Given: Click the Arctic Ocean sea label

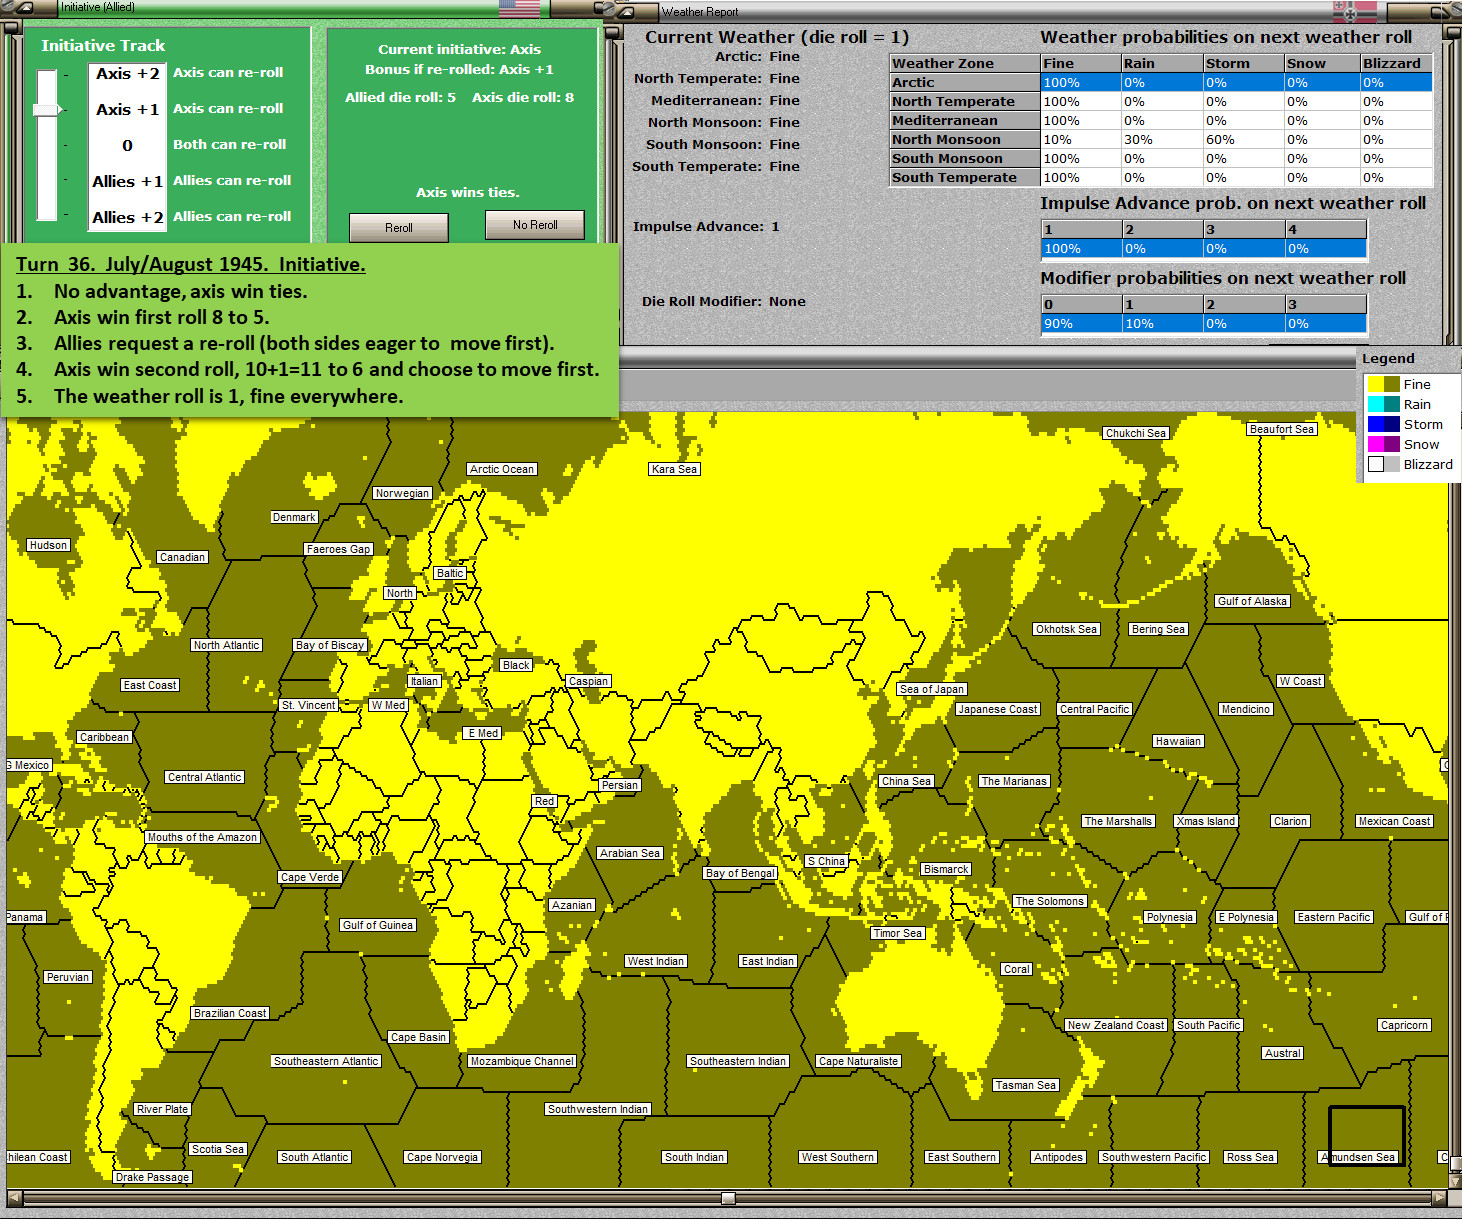Looking at the screenshot, I should 502,469.
